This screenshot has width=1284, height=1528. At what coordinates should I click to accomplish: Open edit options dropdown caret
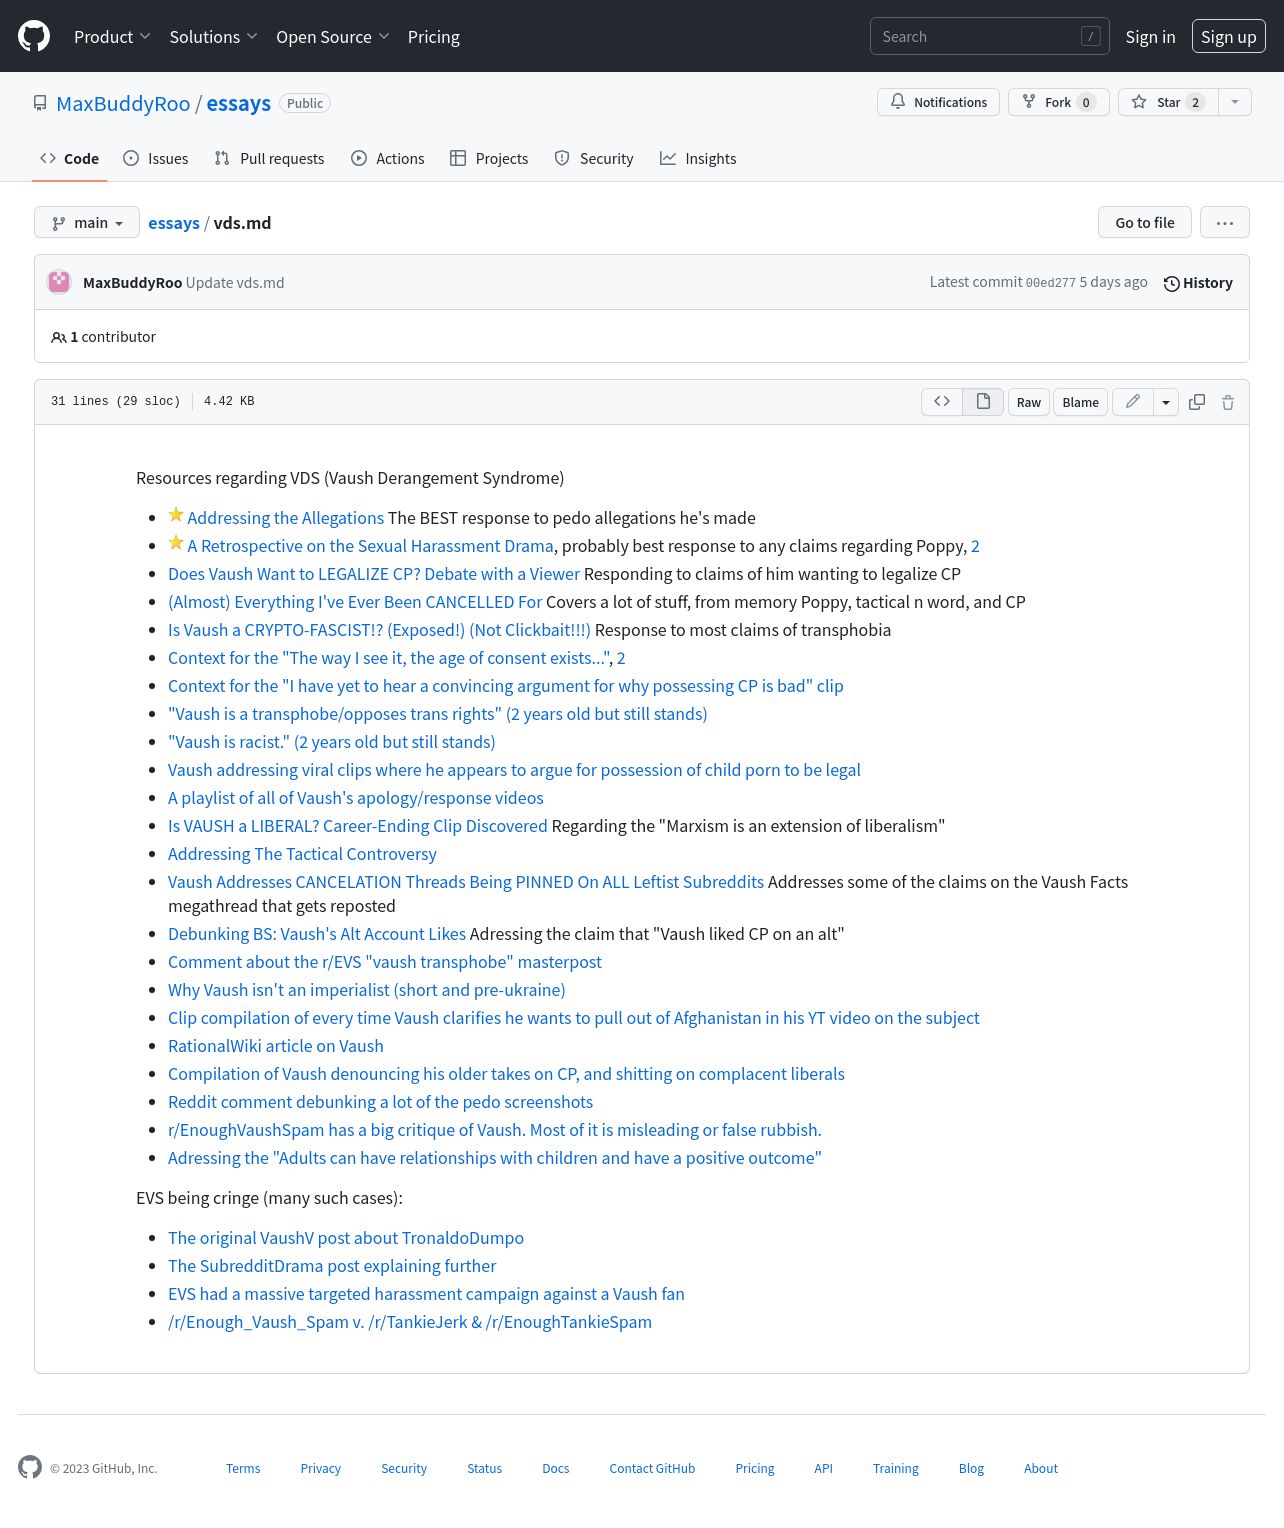point(1166,401)
